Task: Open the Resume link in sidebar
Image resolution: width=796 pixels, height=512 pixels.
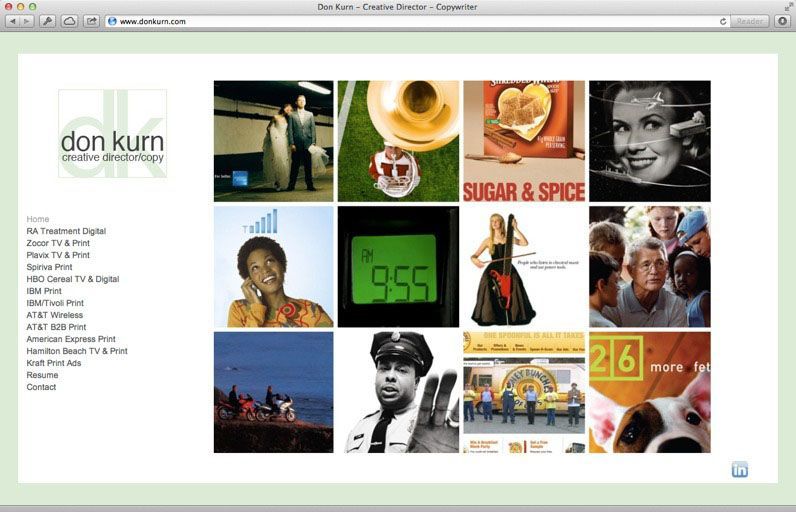Action: 42,375
